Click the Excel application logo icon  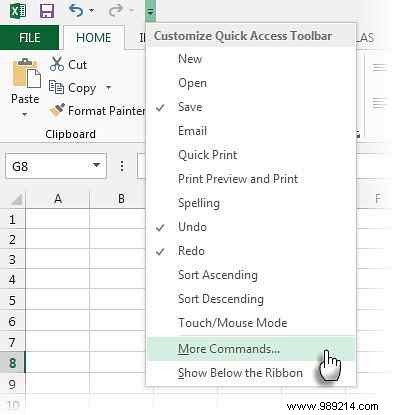[18, 11]
